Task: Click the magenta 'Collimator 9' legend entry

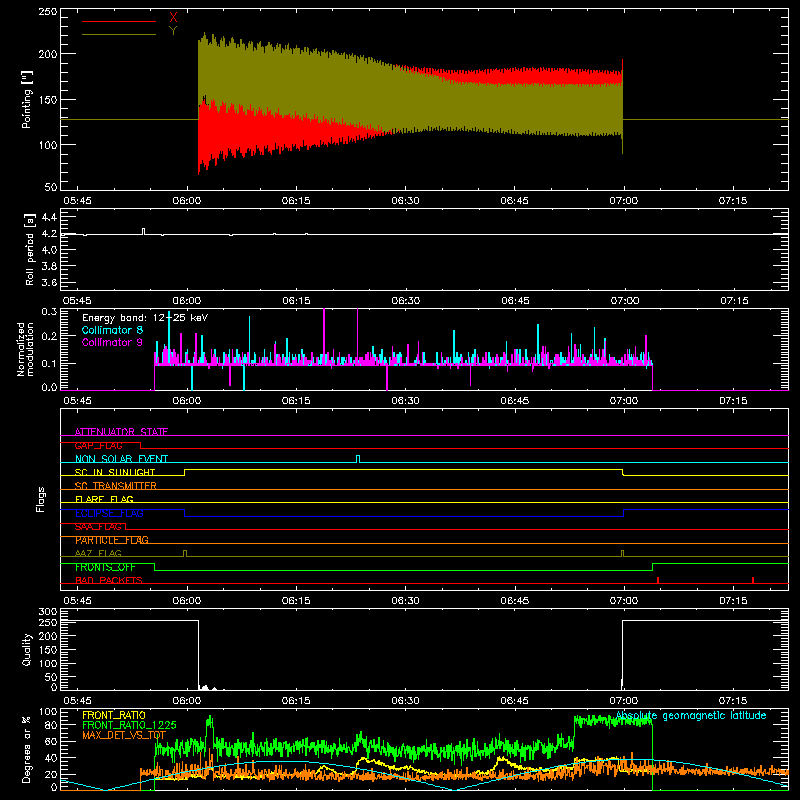Action: [112, 342]
